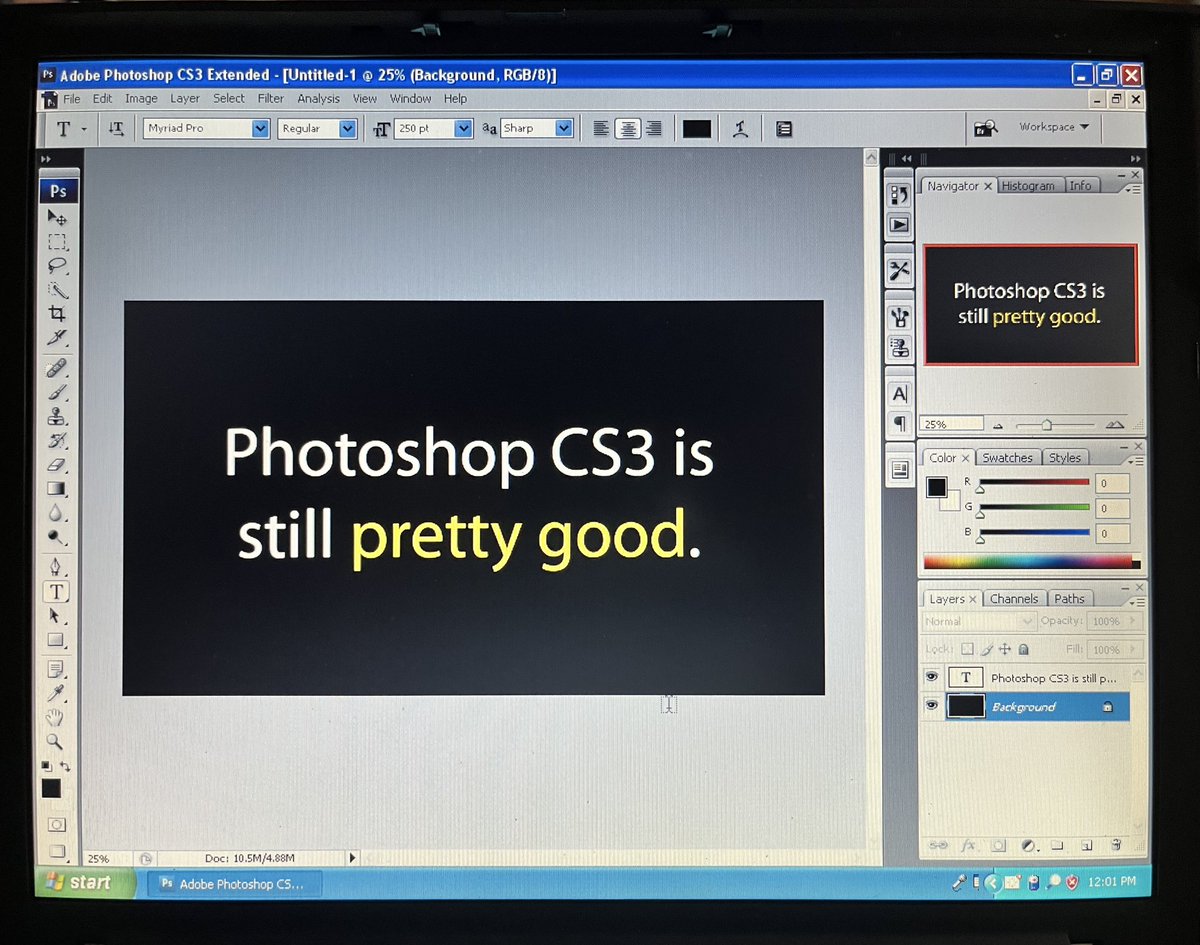Open the Filter menu

[x=271, y=99]
